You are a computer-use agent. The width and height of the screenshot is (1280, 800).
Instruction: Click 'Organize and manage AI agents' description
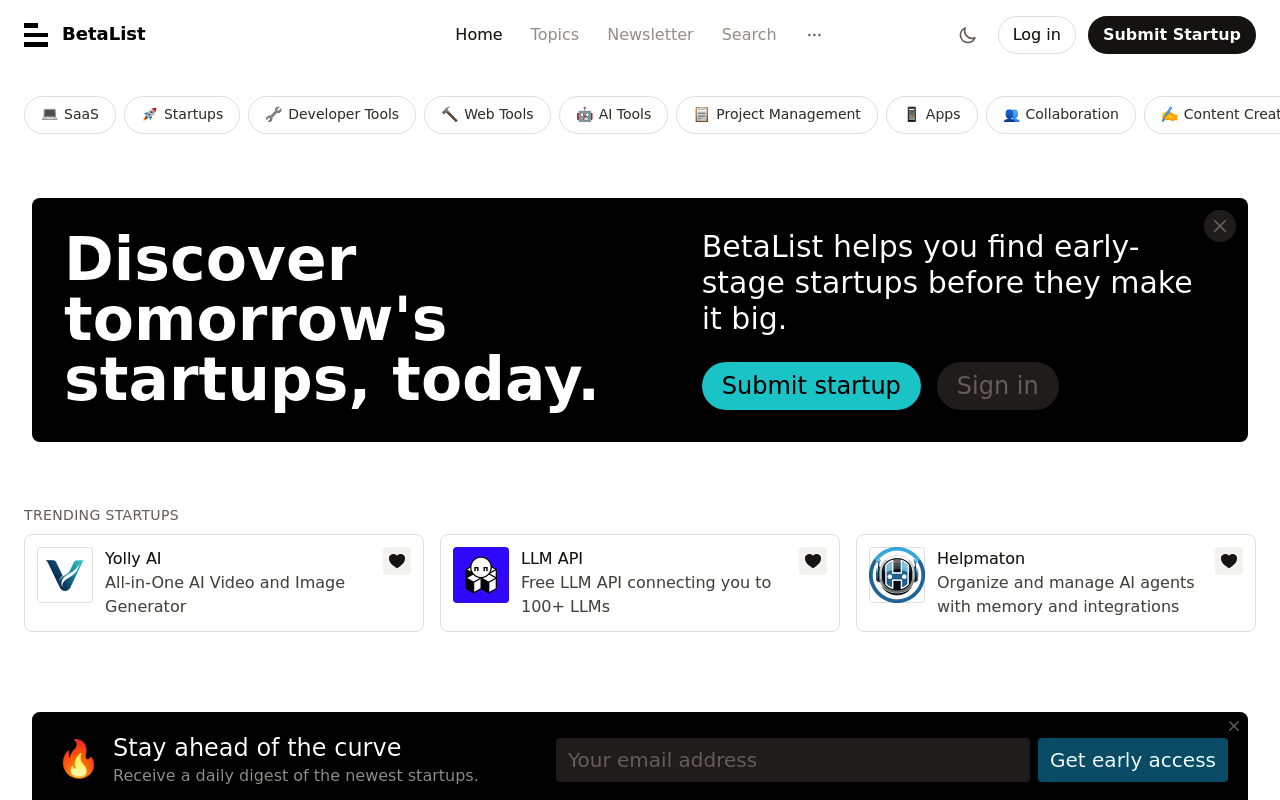tap(1066, 594)
